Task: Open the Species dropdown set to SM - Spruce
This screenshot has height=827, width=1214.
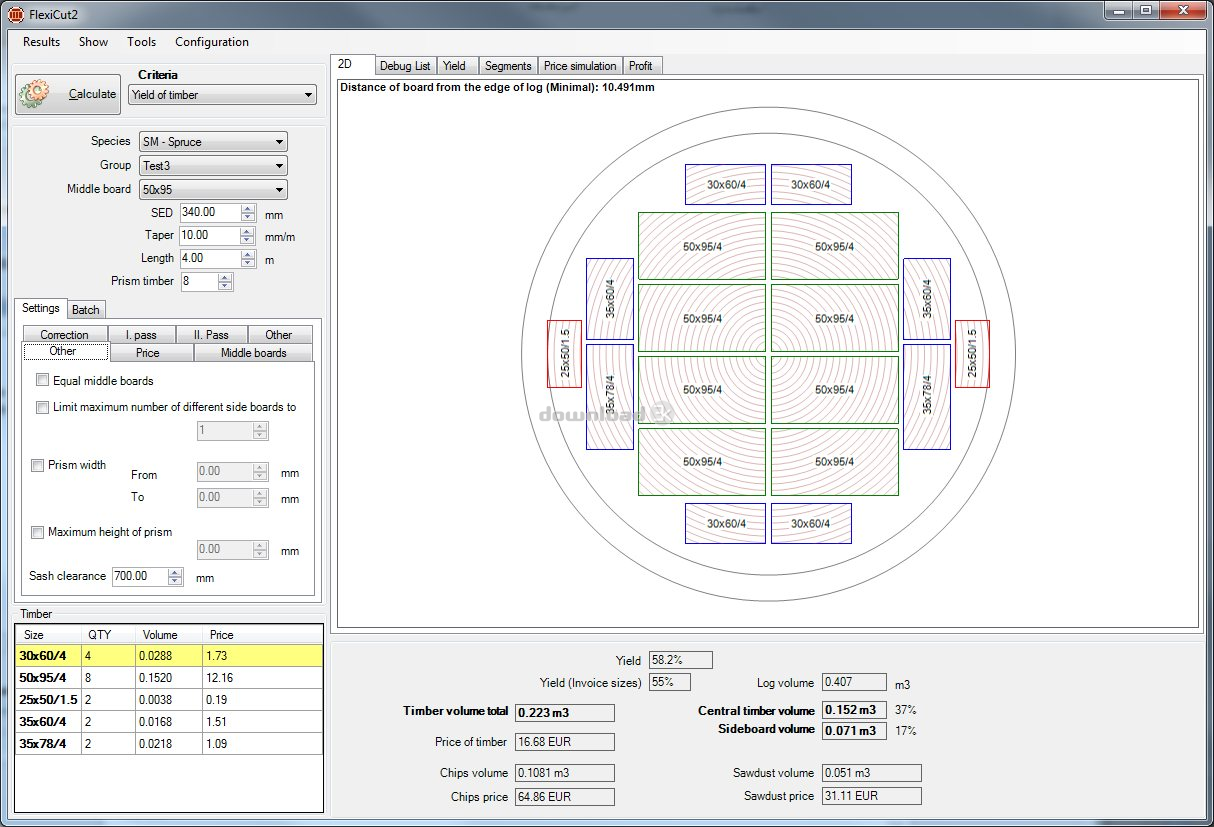Action: (213, 142)
